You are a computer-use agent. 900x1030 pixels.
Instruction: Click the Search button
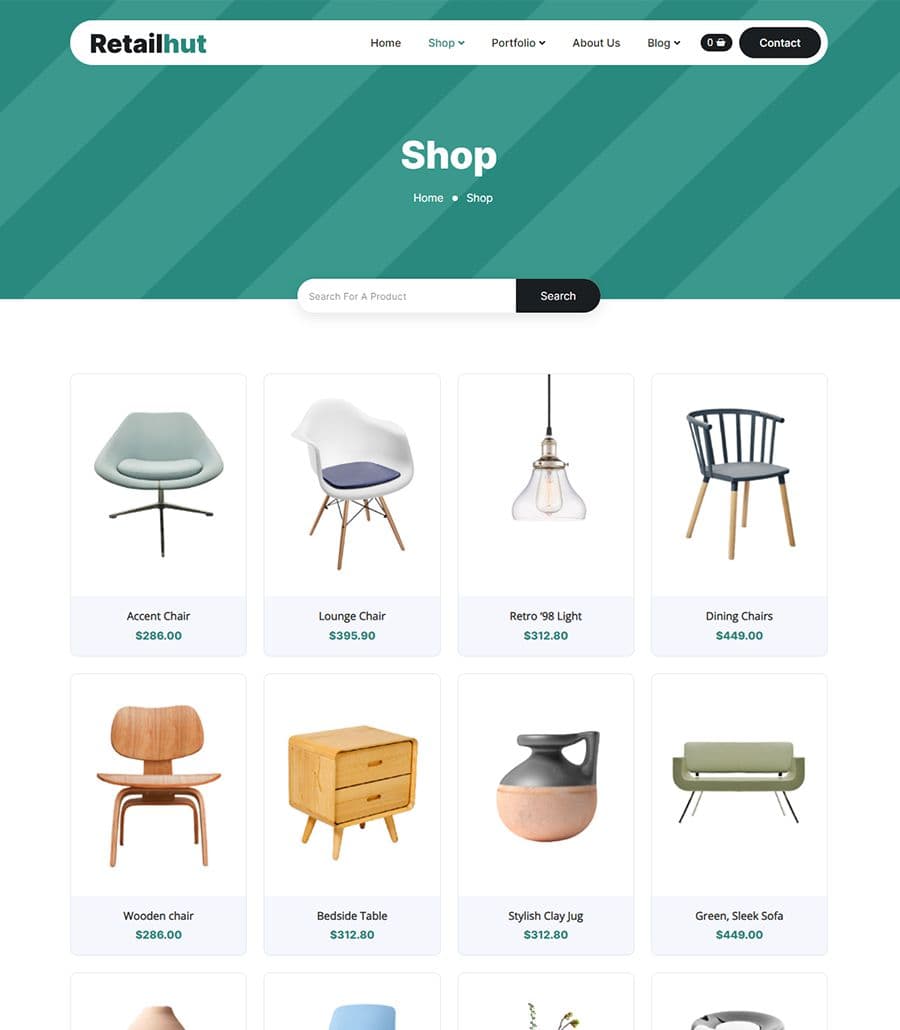coord(558,296)
